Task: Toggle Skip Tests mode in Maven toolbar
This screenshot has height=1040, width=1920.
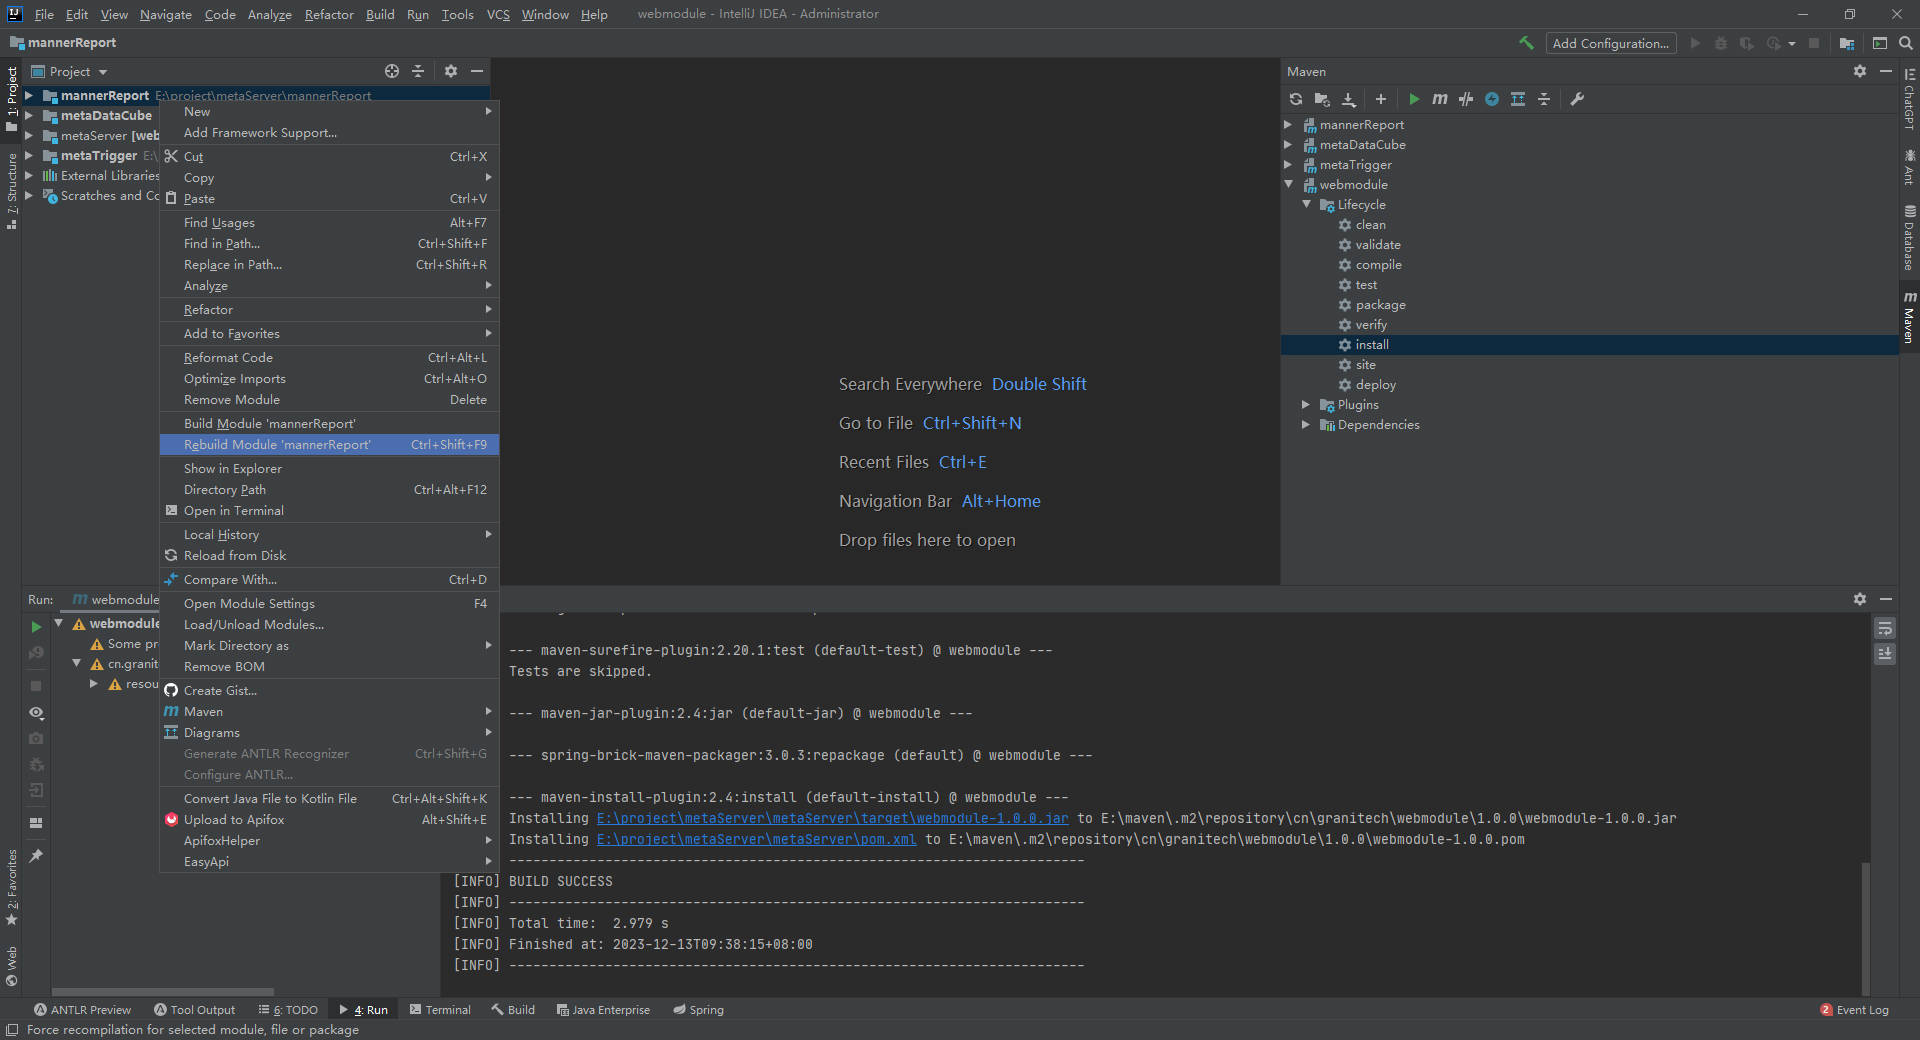Action: tap(1492, 99)
